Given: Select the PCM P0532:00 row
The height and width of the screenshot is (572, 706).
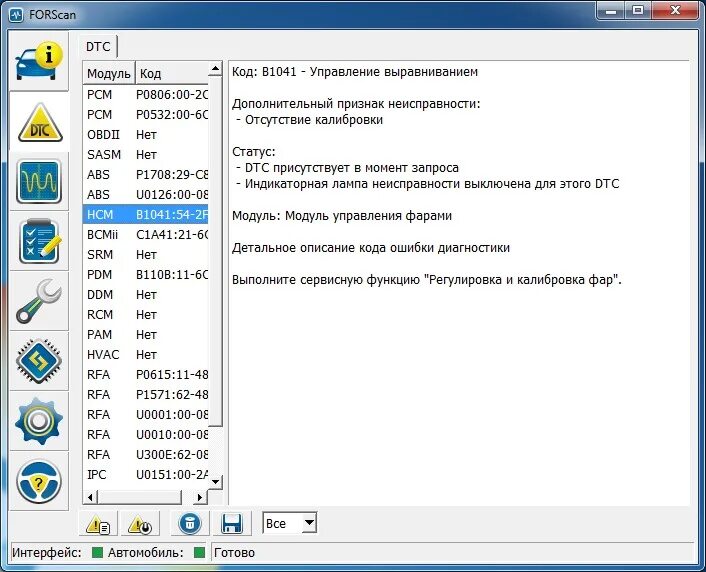Looking at the screenshot, I should [x=146, y=114].
